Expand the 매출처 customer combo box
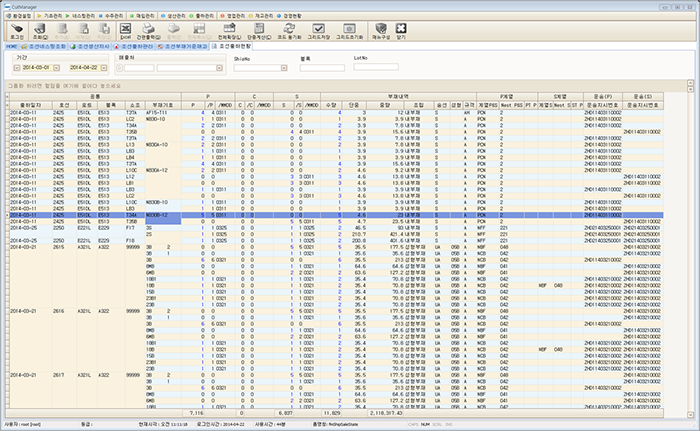This screenshot has width=700, height=431. pos(219,68)
